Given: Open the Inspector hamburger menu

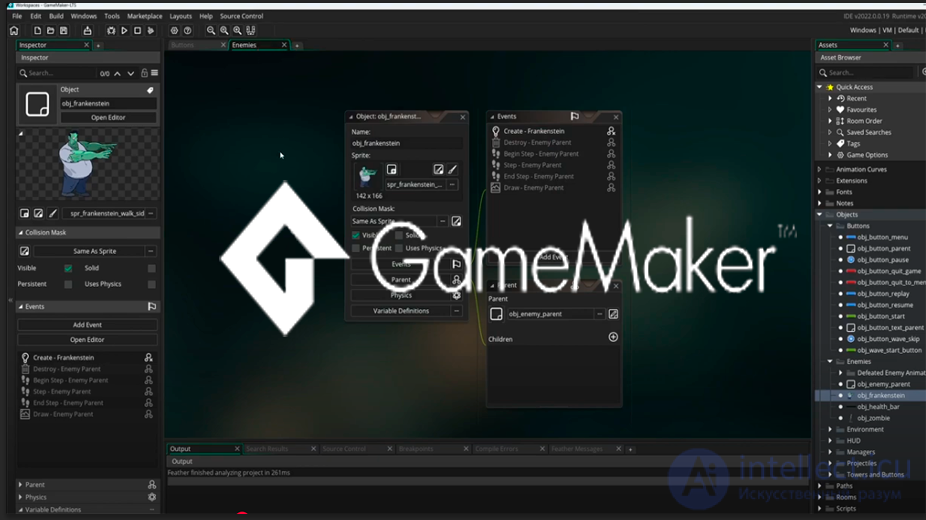Looking at the screenshot, I should pos(155,73).
